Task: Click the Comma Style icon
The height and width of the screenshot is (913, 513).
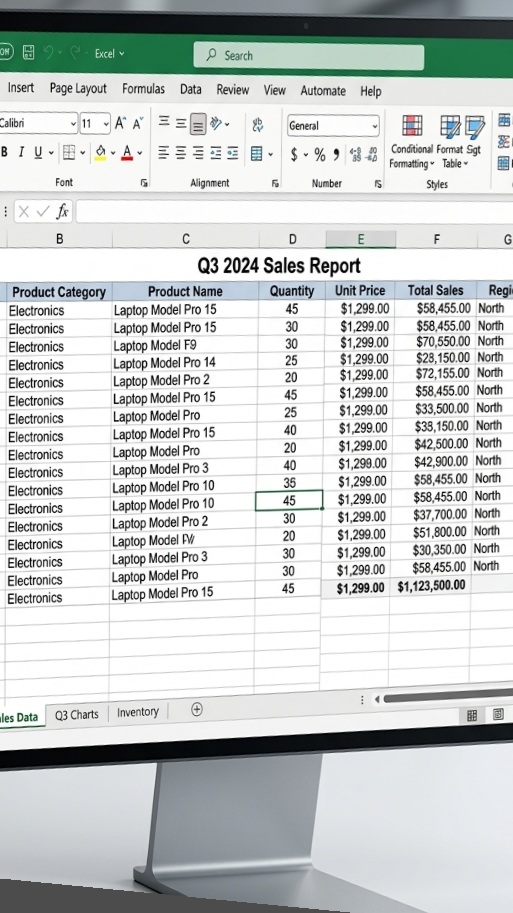Action: [x=336, y=154]
